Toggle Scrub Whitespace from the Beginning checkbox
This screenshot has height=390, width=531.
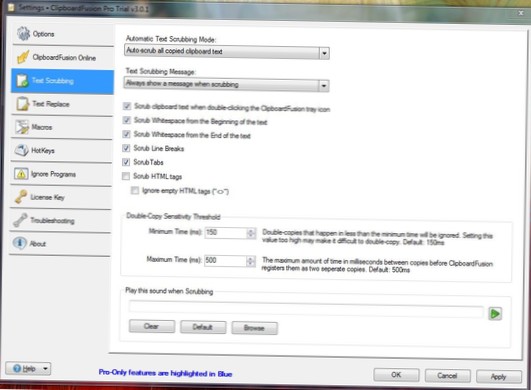[127, 120]
